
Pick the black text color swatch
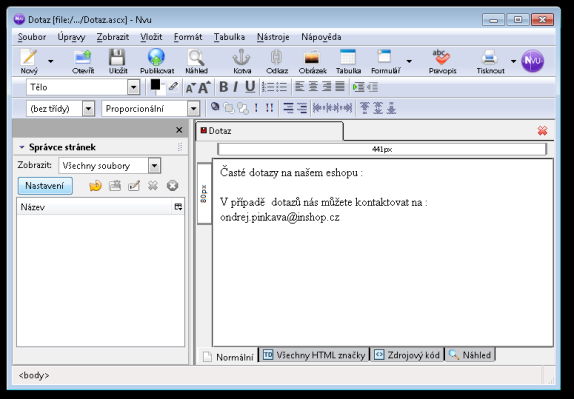pyautogui.click(x=155, y=85)
